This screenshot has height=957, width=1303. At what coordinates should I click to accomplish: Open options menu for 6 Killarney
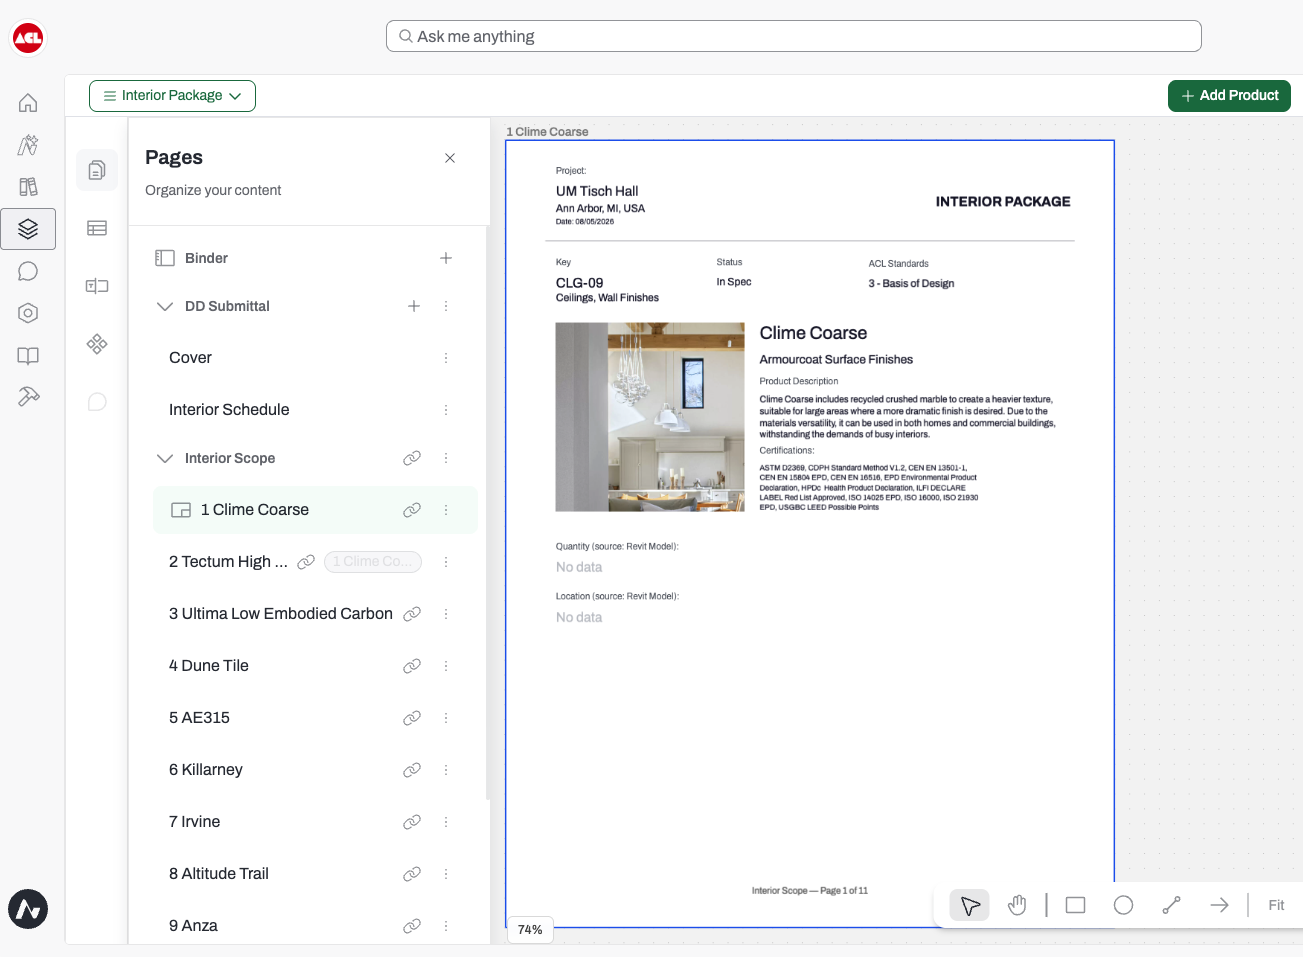point(446,770)
